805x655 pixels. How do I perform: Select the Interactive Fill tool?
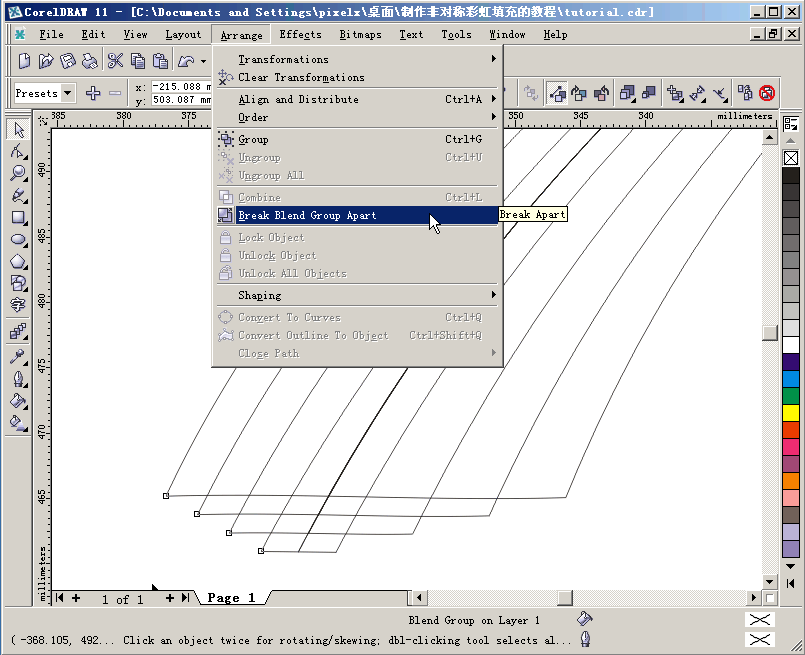[x=18, y=423]
